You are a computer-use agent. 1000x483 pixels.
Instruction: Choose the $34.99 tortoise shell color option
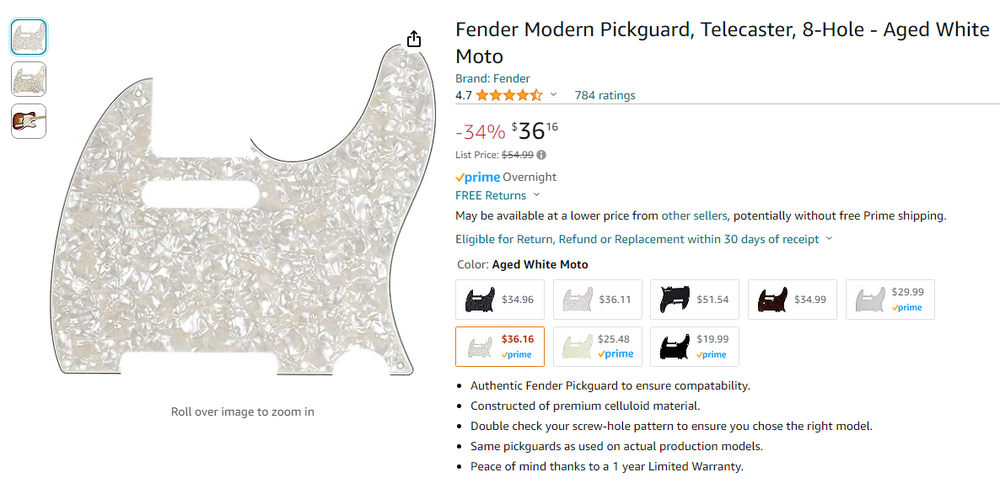(x=791, y=299)
